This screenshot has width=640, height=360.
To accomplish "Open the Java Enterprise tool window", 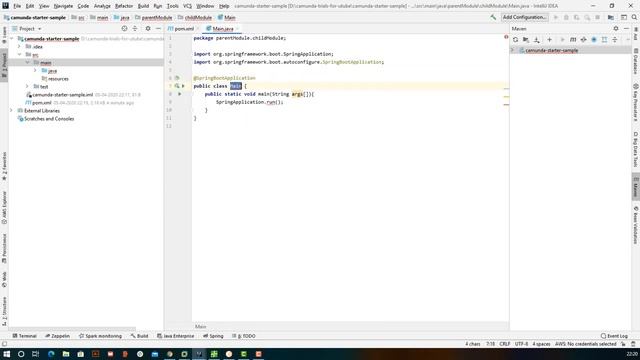I will (x=176, y=336).
